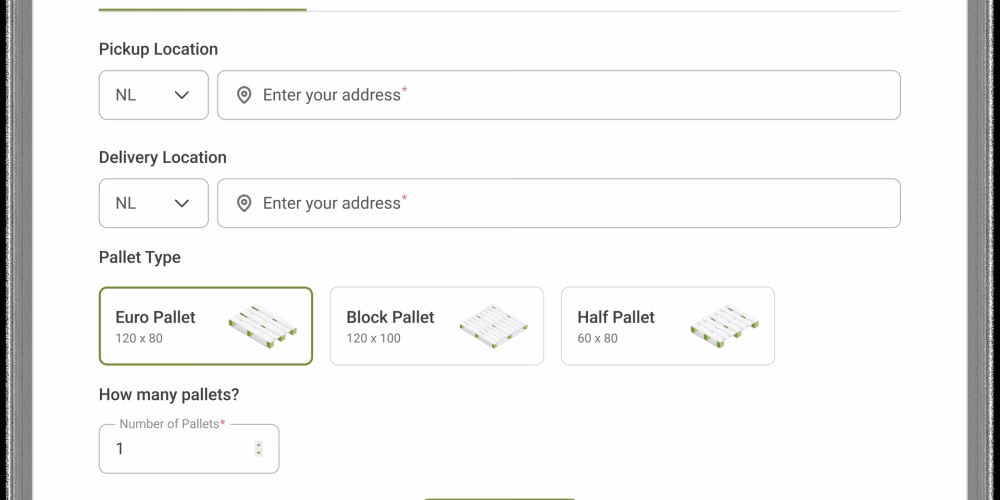Screen dimensions: 1000x500
Task: Click the How many pallets? heading
Action: pyautogui.click(x=169, y=395)
